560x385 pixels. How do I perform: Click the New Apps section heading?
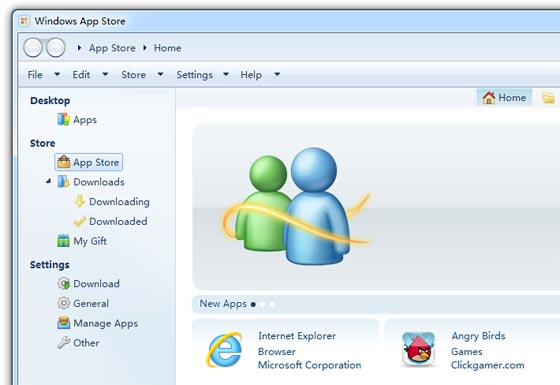[x=223, y=304]
